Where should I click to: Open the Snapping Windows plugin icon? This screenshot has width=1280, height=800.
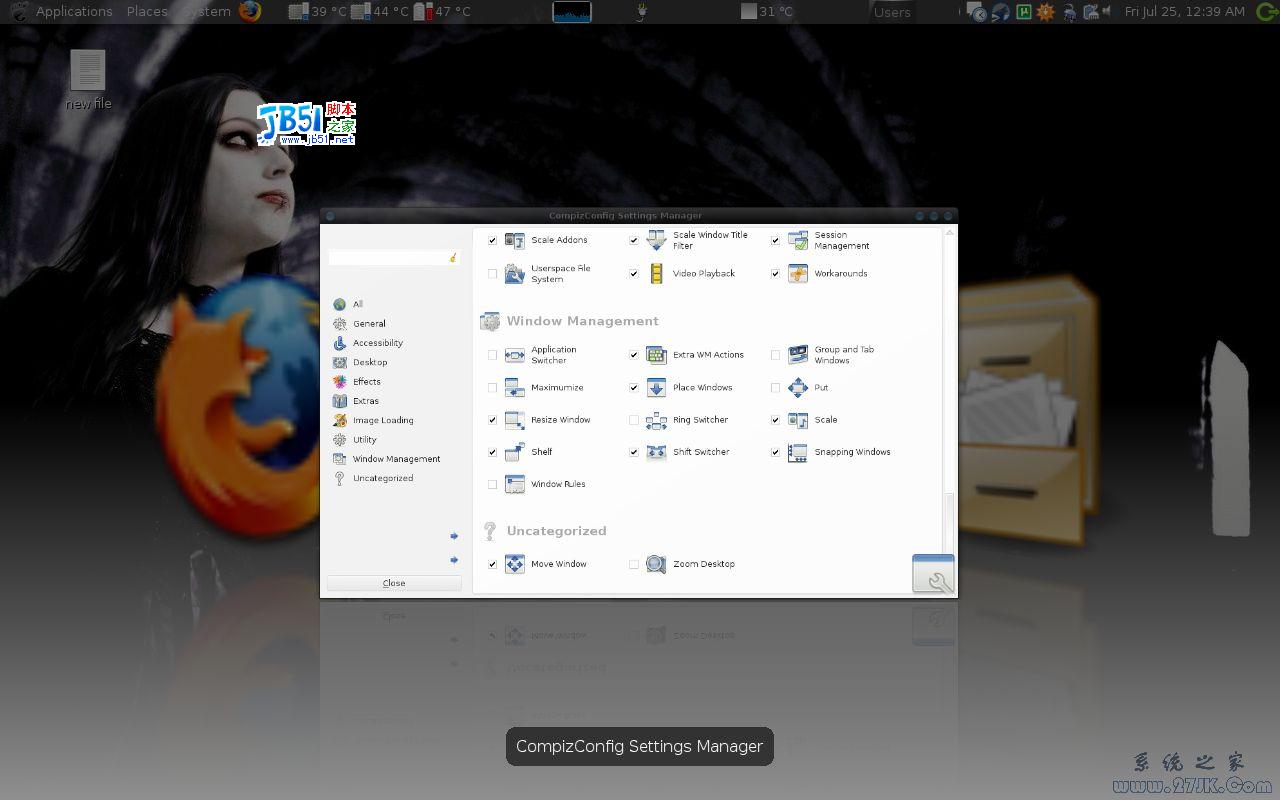(797, 452)
